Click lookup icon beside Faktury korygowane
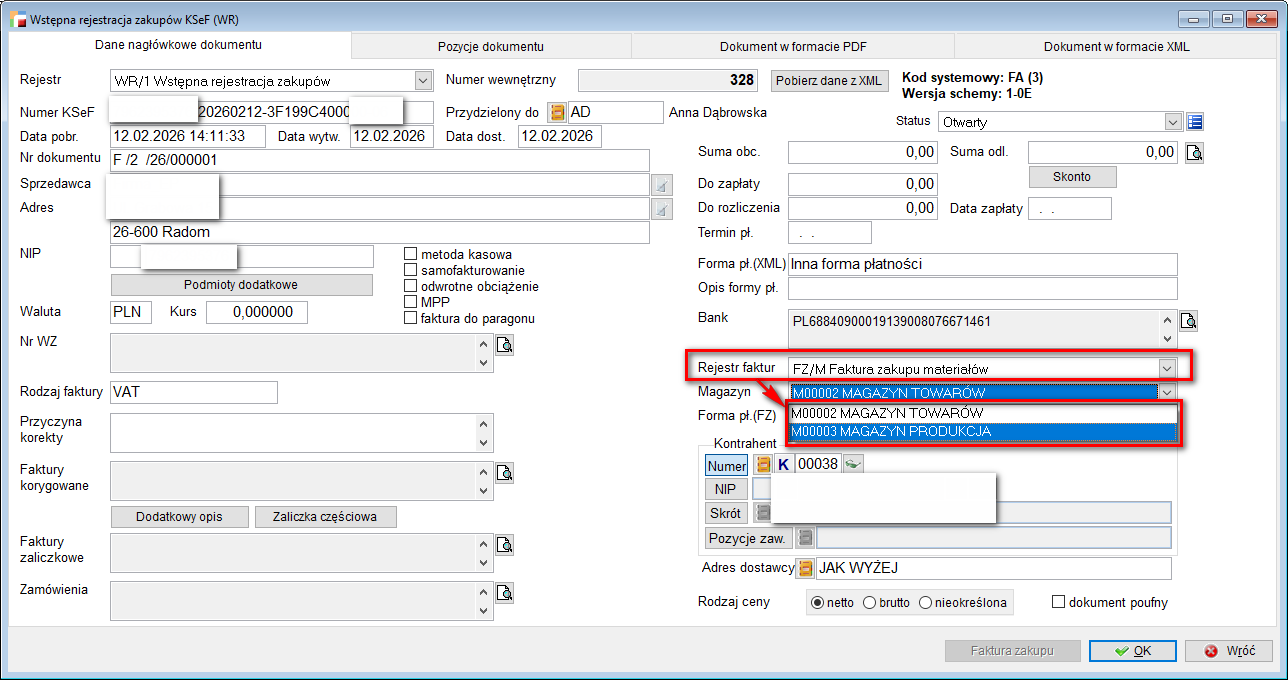Viewport: 1288px width, 680px height. (505, 472)
